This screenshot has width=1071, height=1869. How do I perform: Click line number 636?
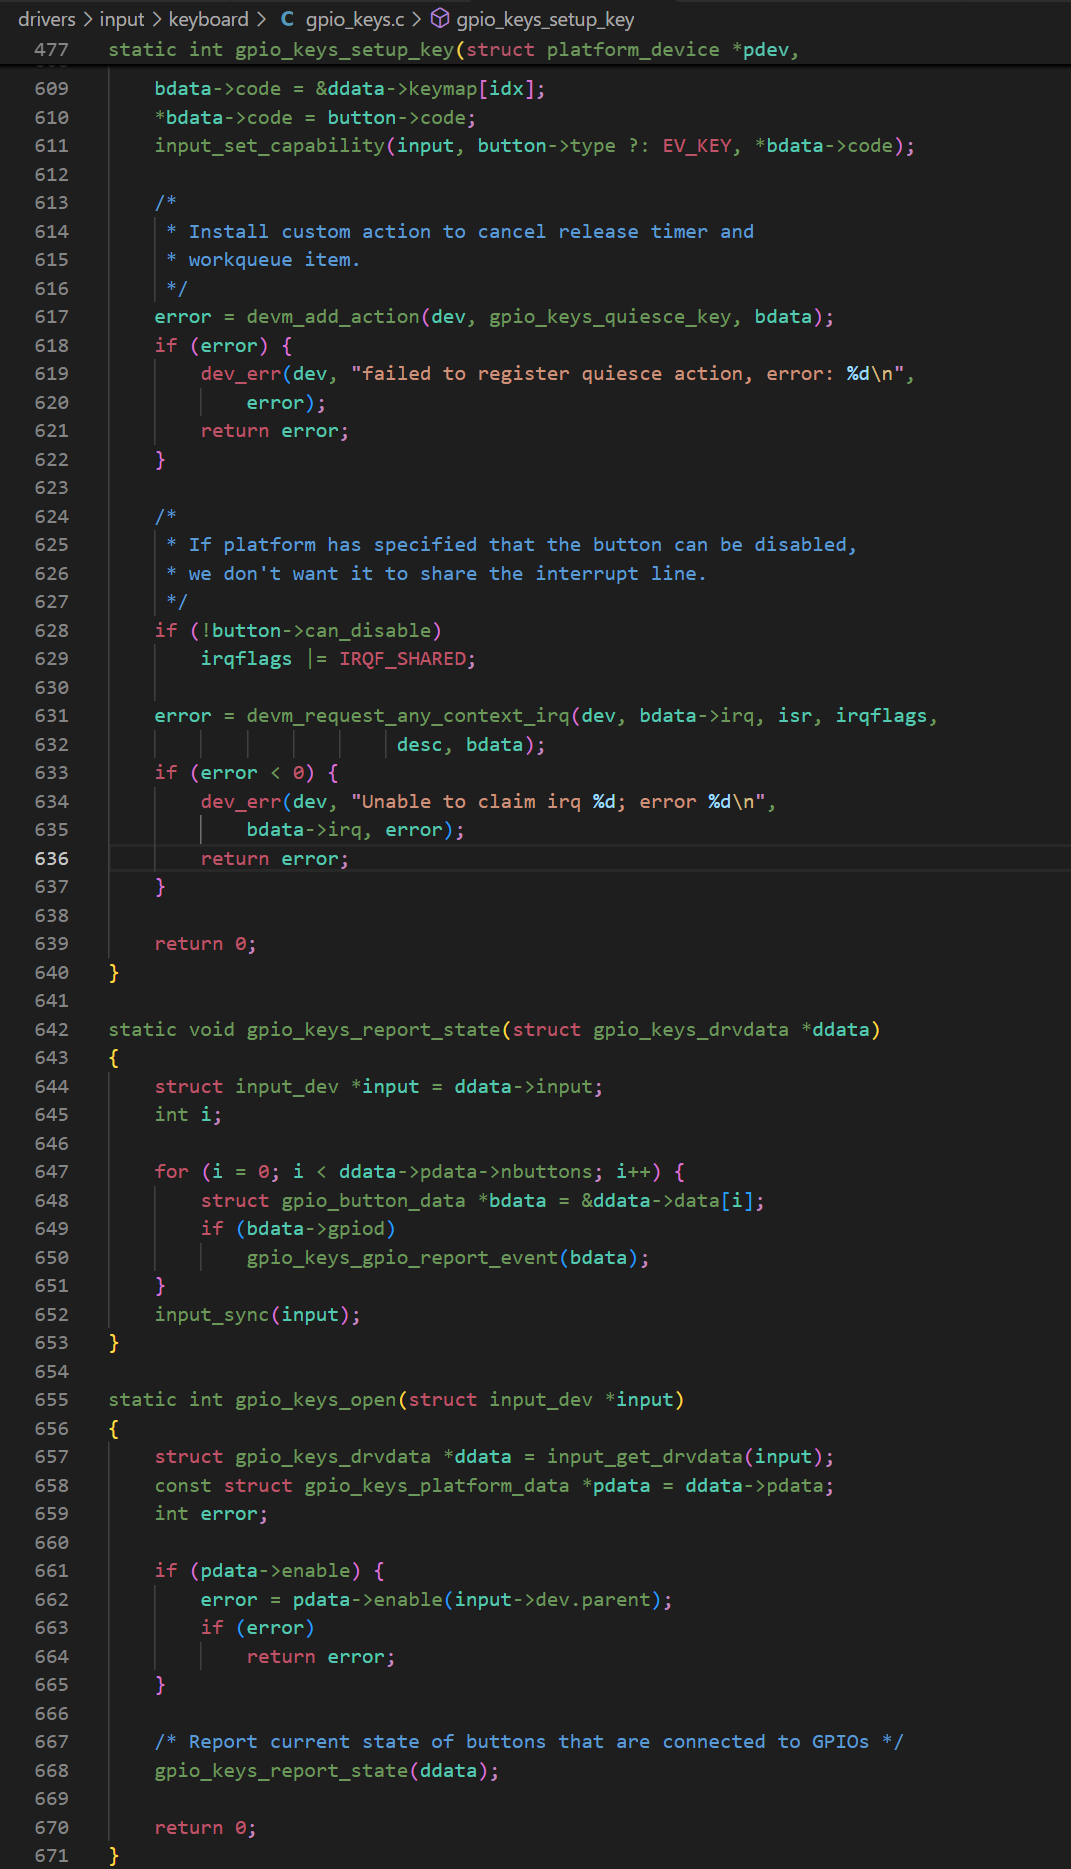point(52,859)
